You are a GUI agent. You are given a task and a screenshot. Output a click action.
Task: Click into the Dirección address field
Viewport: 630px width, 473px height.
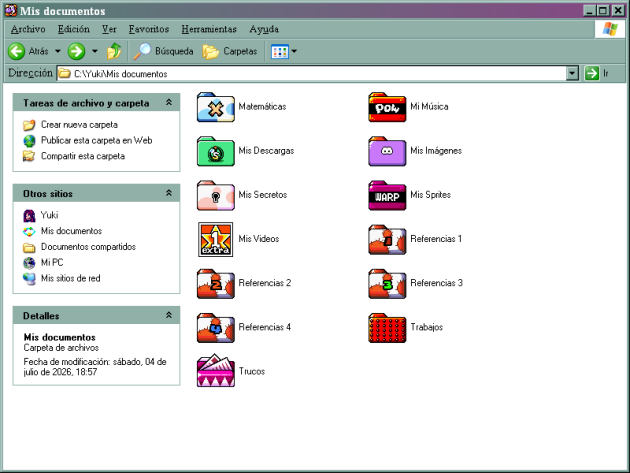(312, 74)
